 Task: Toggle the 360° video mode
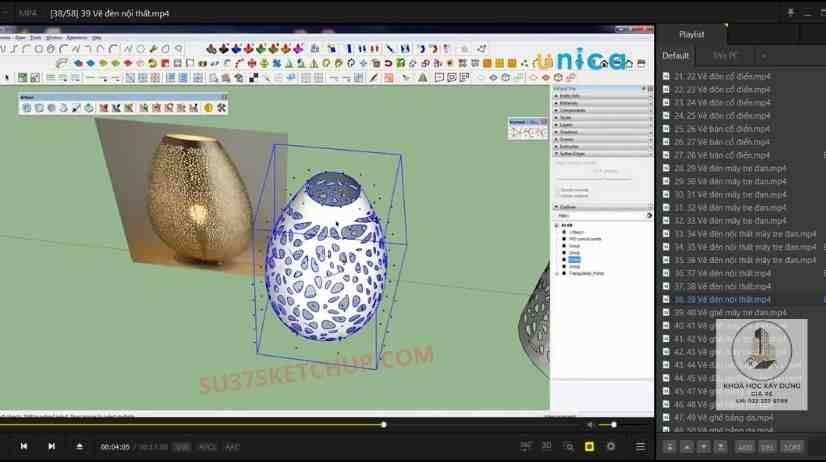(x=526, y=446)
